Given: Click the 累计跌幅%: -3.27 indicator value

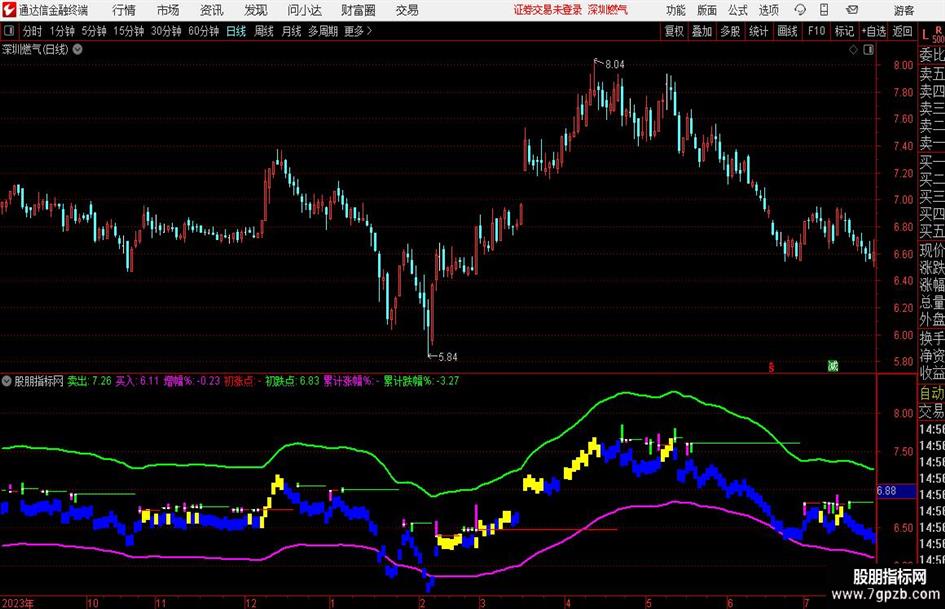Looking at the screenshot, I should click(x=421, y=381).
